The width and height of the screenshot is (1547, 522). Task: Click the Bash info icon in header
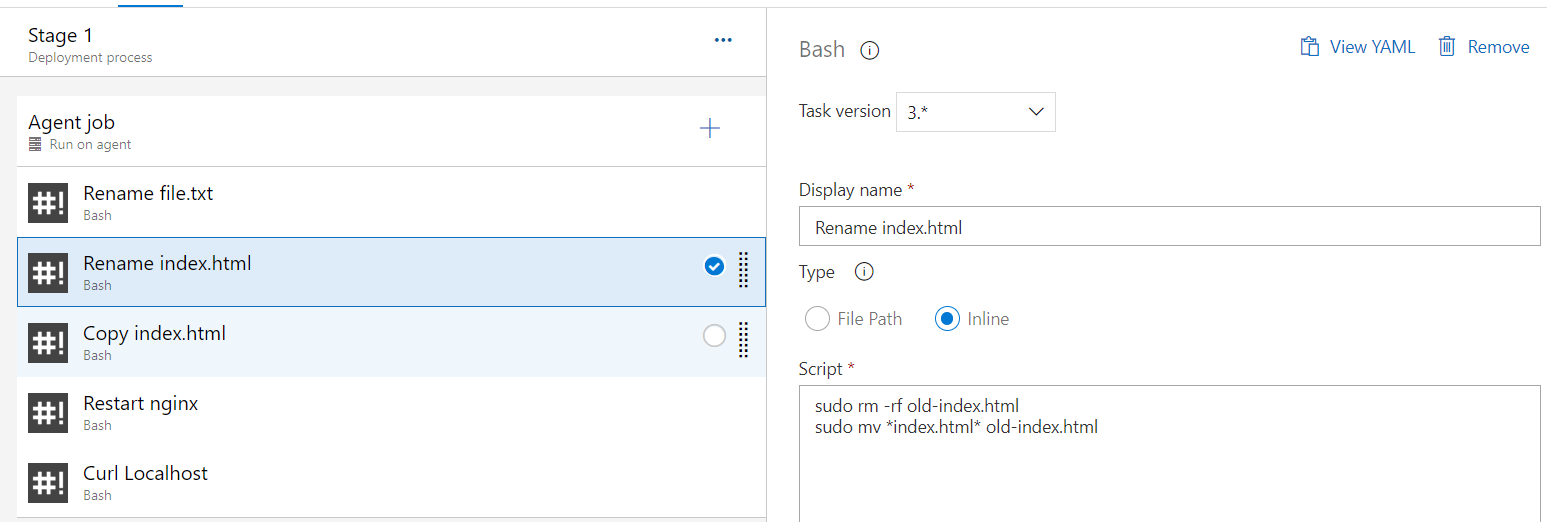coord(870,50)
